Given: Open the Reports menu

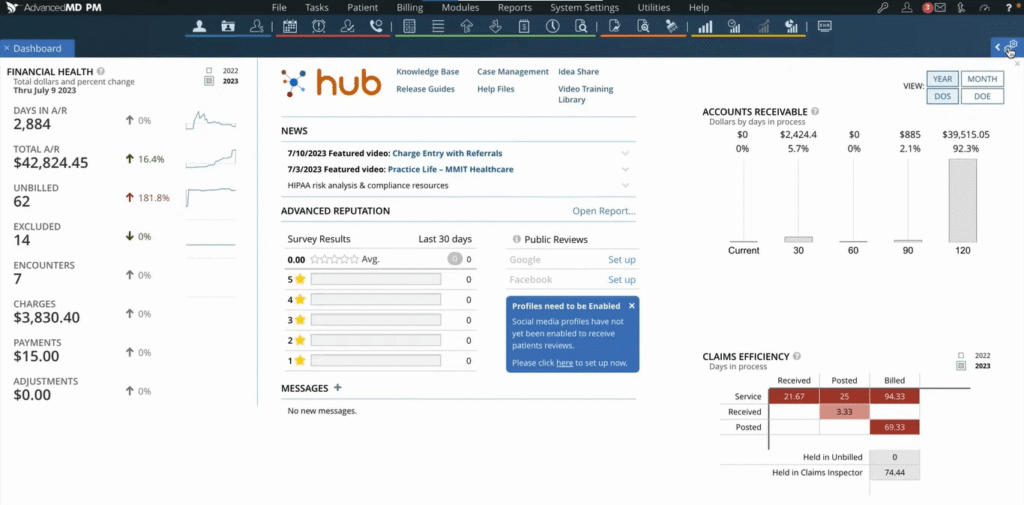Looking at the screenshot, I should click(x=515, y=8).
